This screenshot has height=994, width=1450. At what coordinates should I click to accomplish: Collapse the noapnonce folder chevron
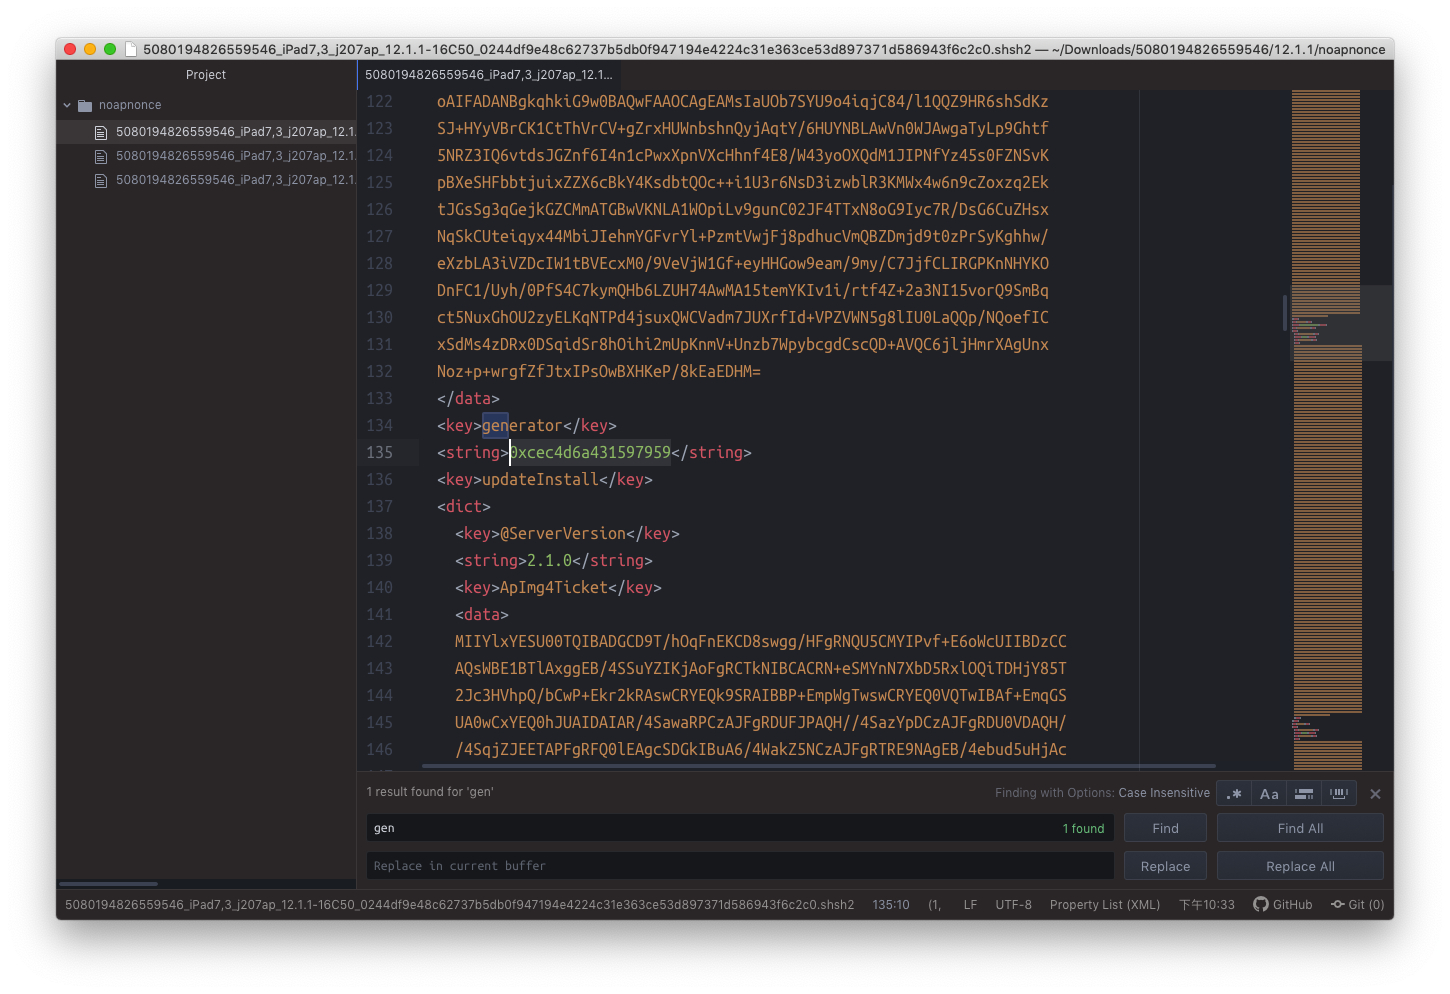[x=67, y=105]
